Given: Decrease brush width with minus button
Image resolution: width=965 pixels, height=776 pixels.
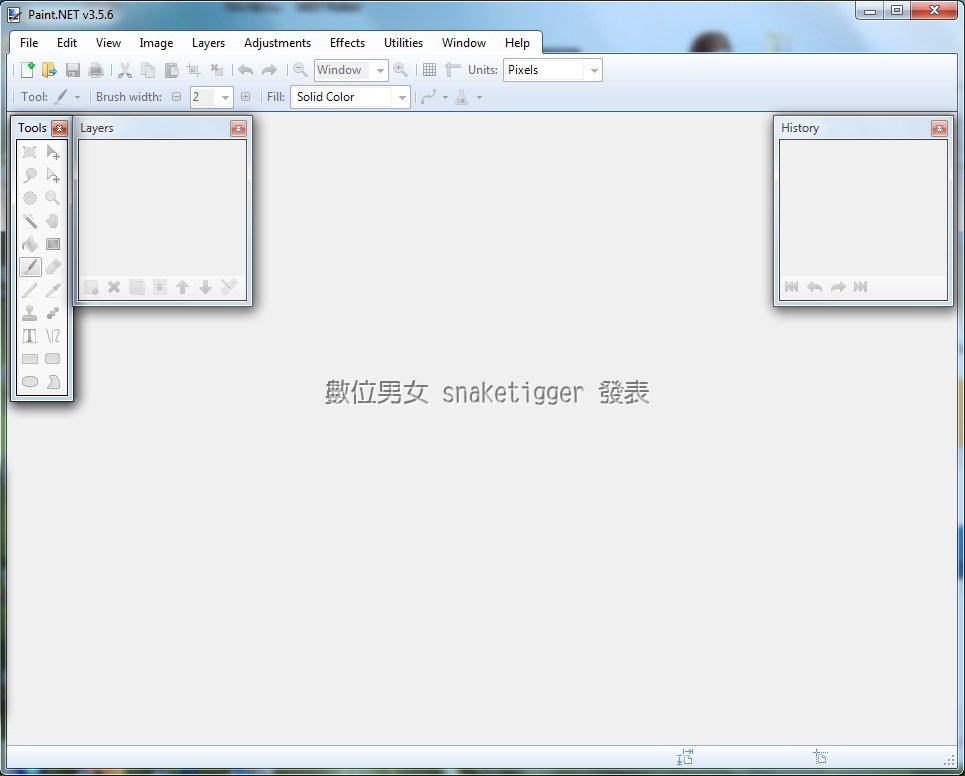Looking at the screenshot, I should (177, 97).
